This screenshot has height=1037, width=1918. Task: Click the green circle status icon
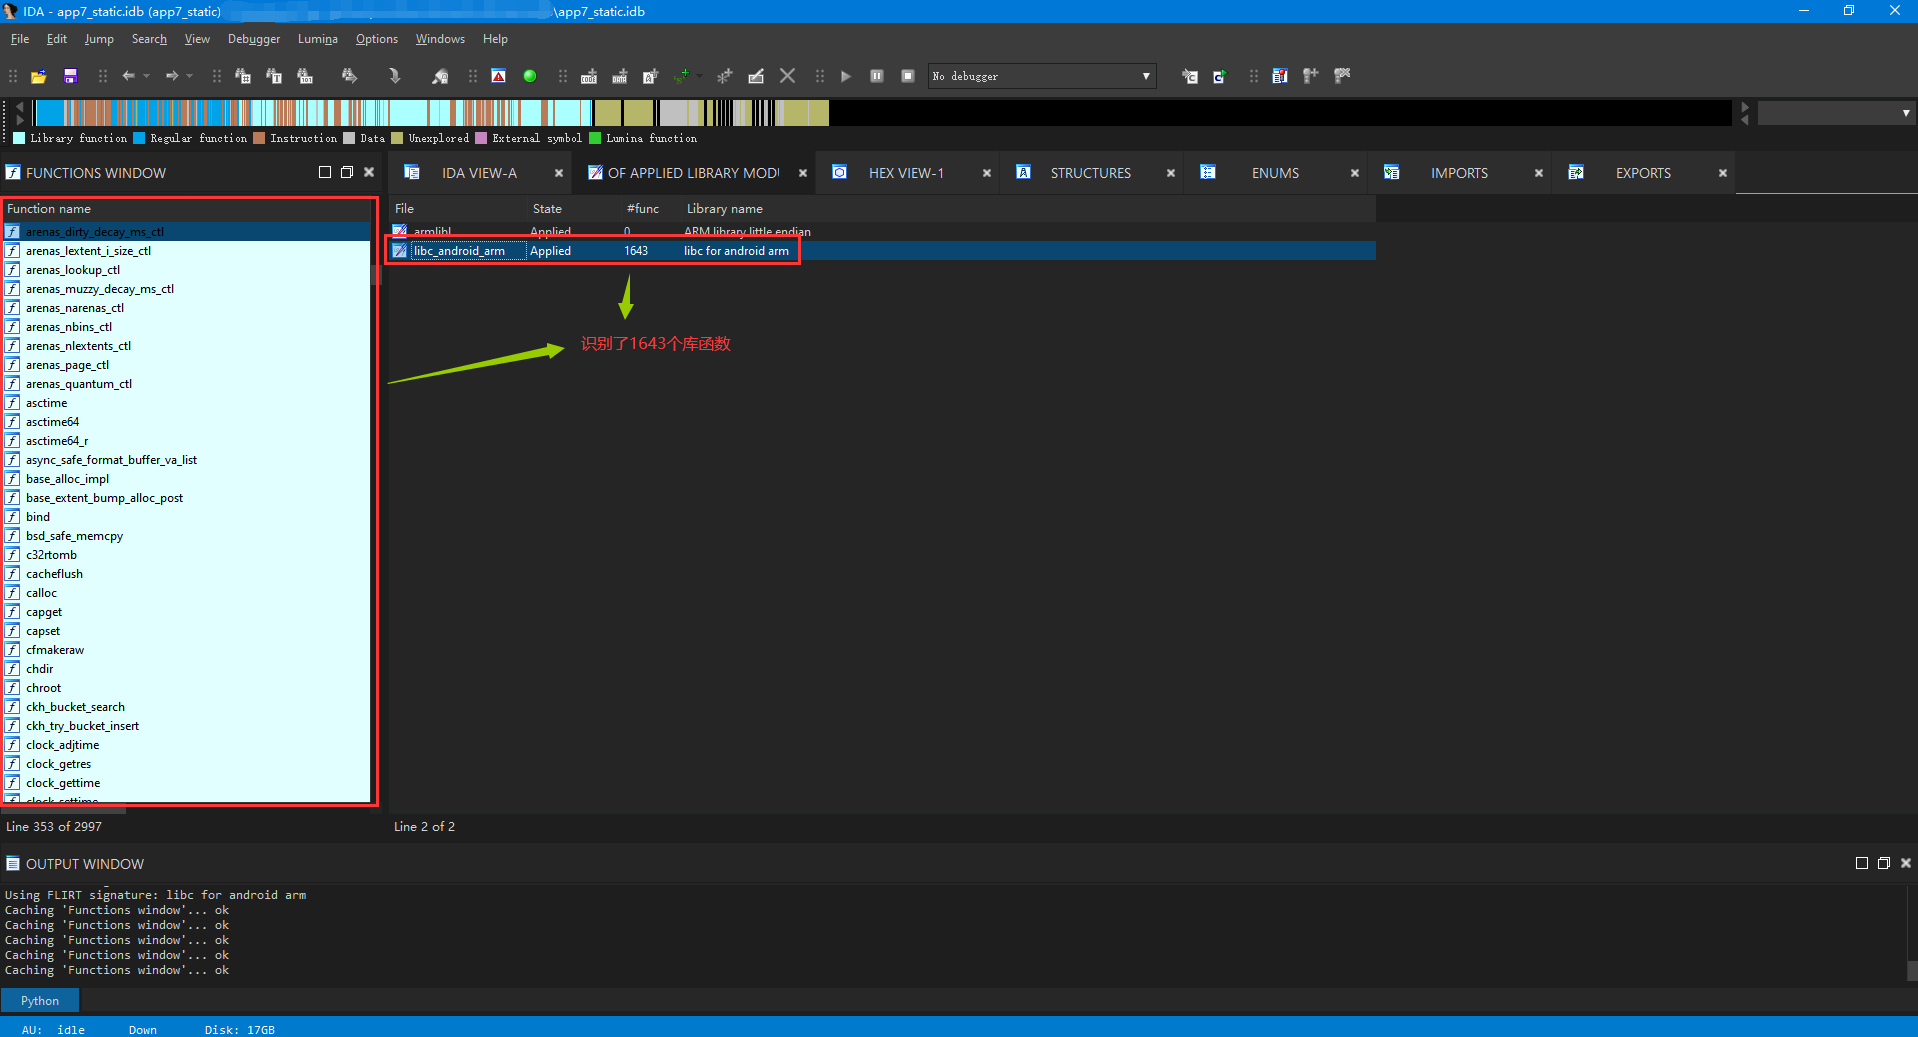coord(530,76)
